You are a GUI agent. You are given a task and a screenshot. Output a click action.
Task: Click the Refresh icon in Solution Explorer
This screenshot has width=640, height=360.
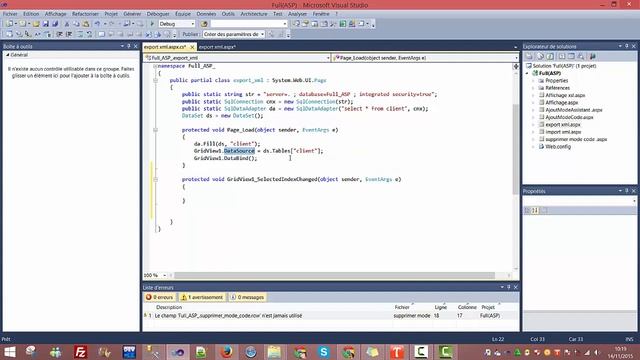(550, 56)
